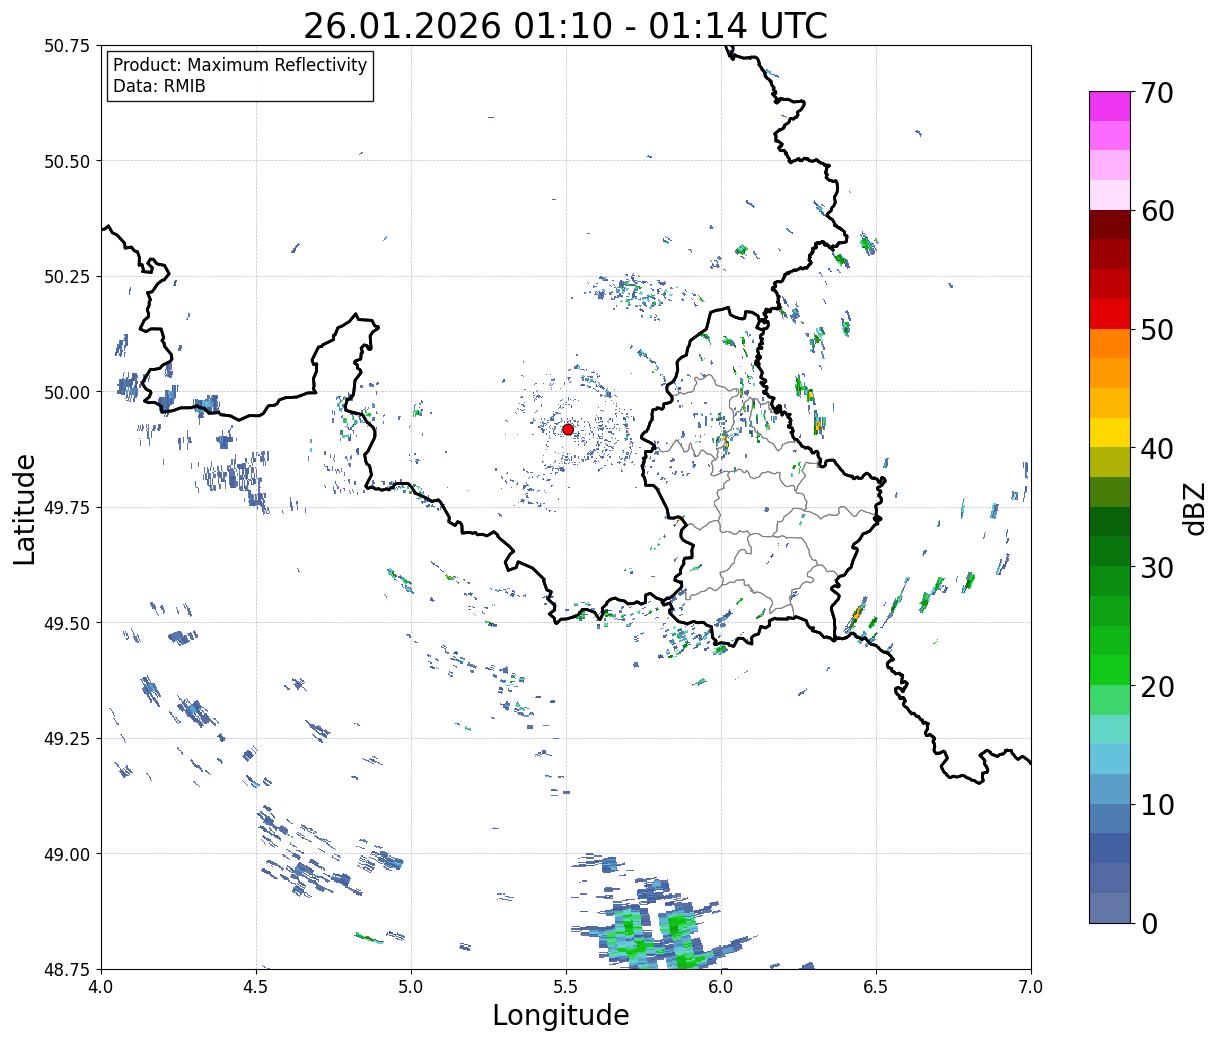
Task: Click the latitude tick label 49.75
Action: coord(66,508)
